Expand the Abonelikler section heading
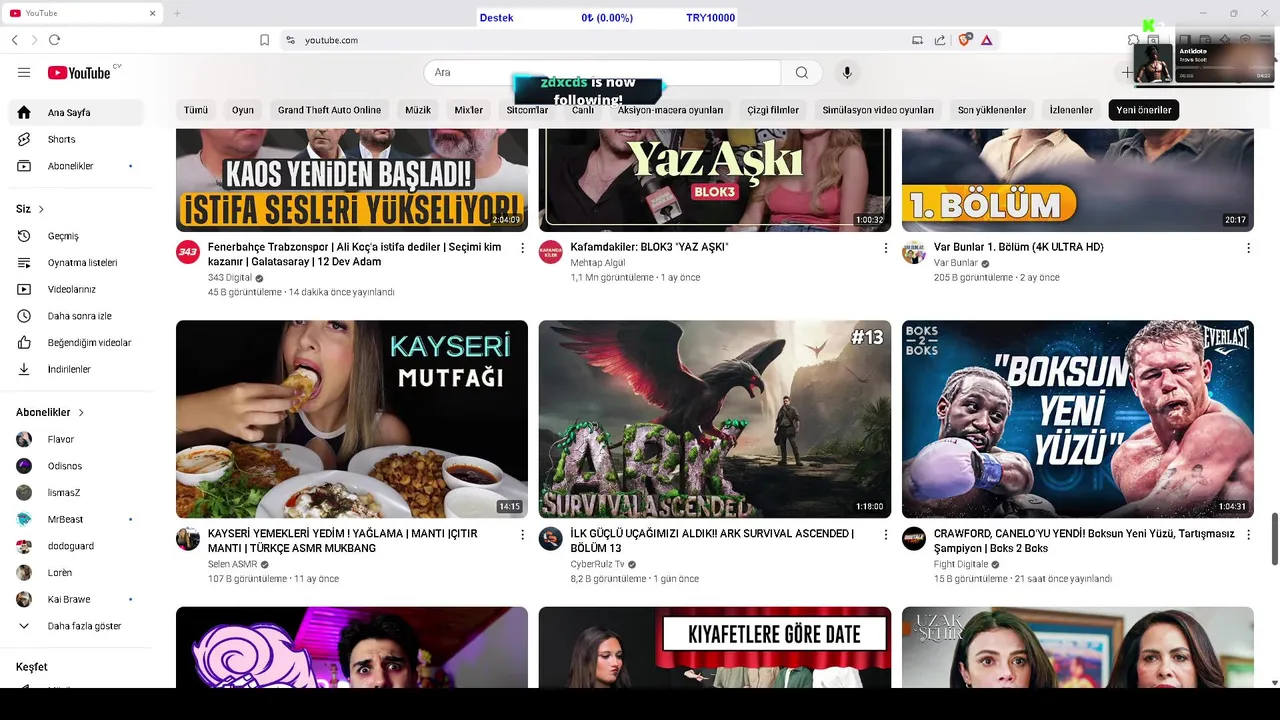This screenshot has height=720, width=1280. (50, 412)
